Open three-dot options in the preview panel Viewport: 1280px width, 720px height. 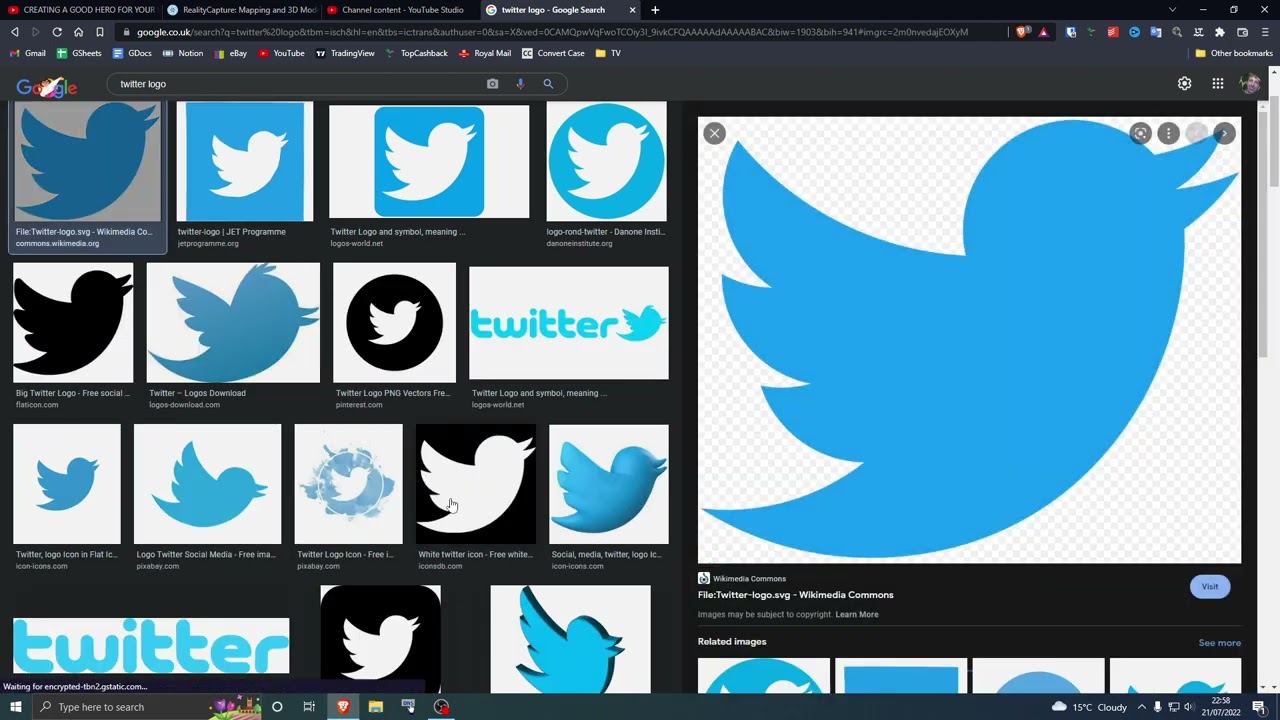click(1168, 133)
